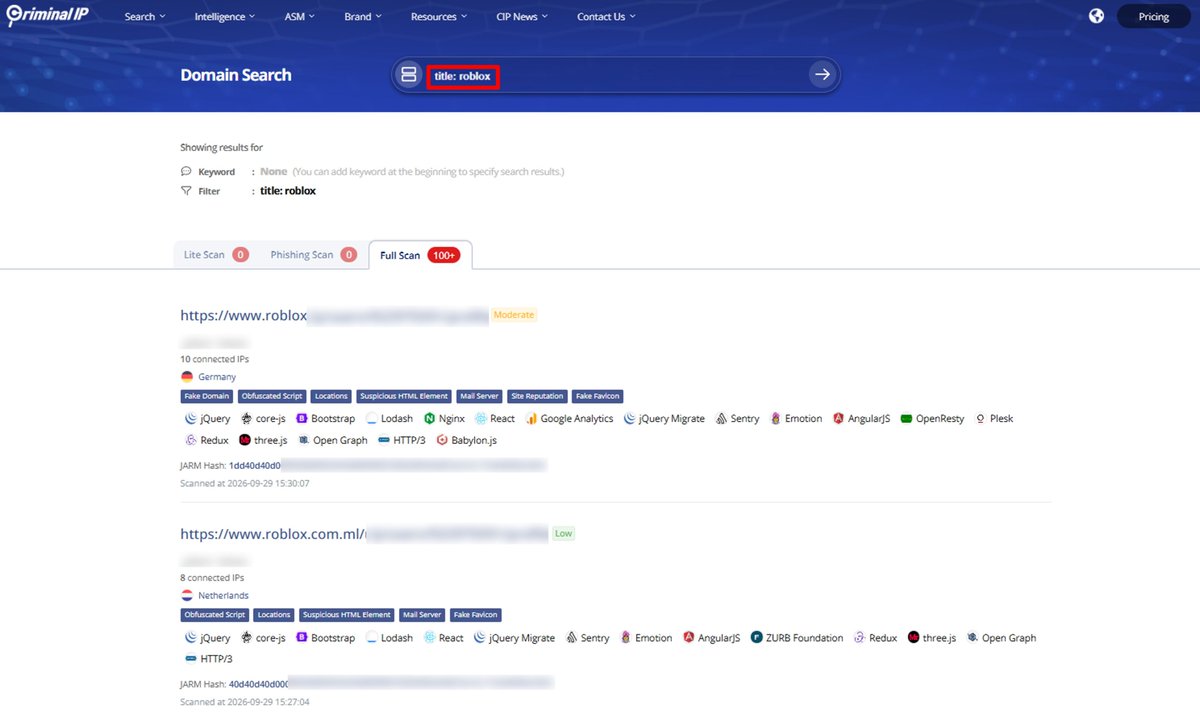Click jQuery Migrate label in first result
The width and height of the screenshot is (1200, 714).
(672, 419)
